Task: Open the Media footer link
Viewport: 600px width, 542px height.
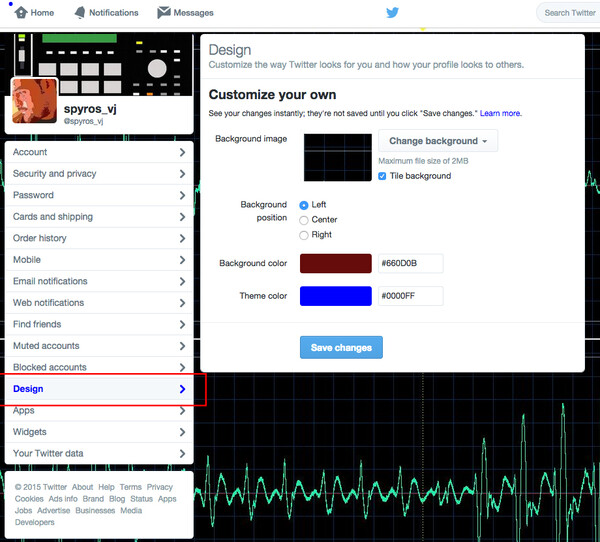Action: (x=131, y=511)
